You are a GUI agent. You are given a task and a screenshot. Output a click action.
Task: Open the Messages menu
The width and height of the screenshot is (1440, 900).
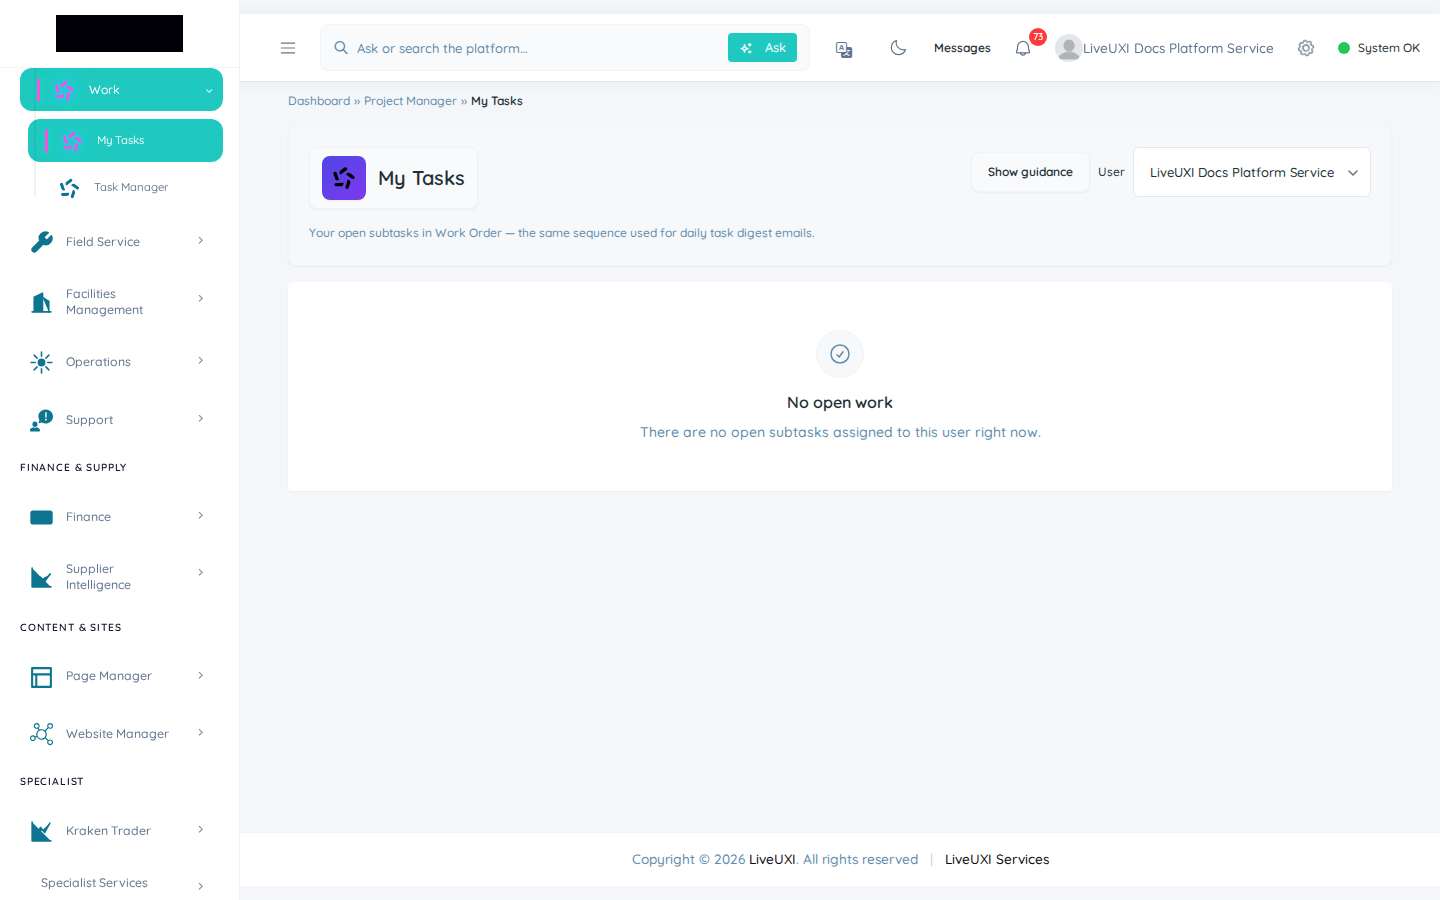click(962, 48)
